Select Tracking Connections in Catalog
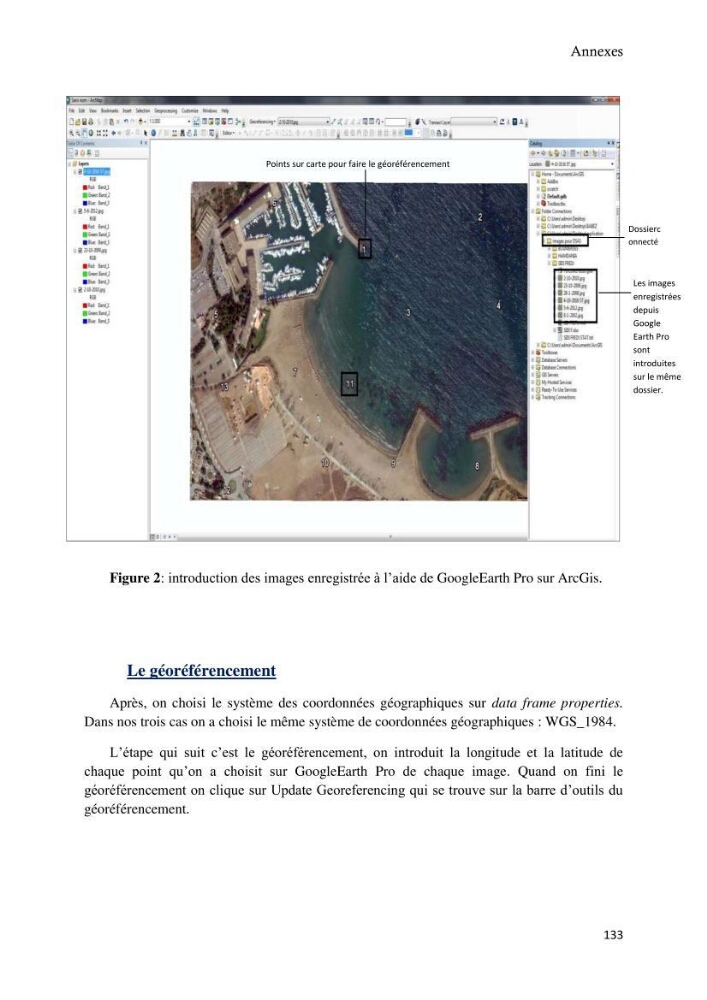This screenshot has width=707, height=1000. (558, 397)
